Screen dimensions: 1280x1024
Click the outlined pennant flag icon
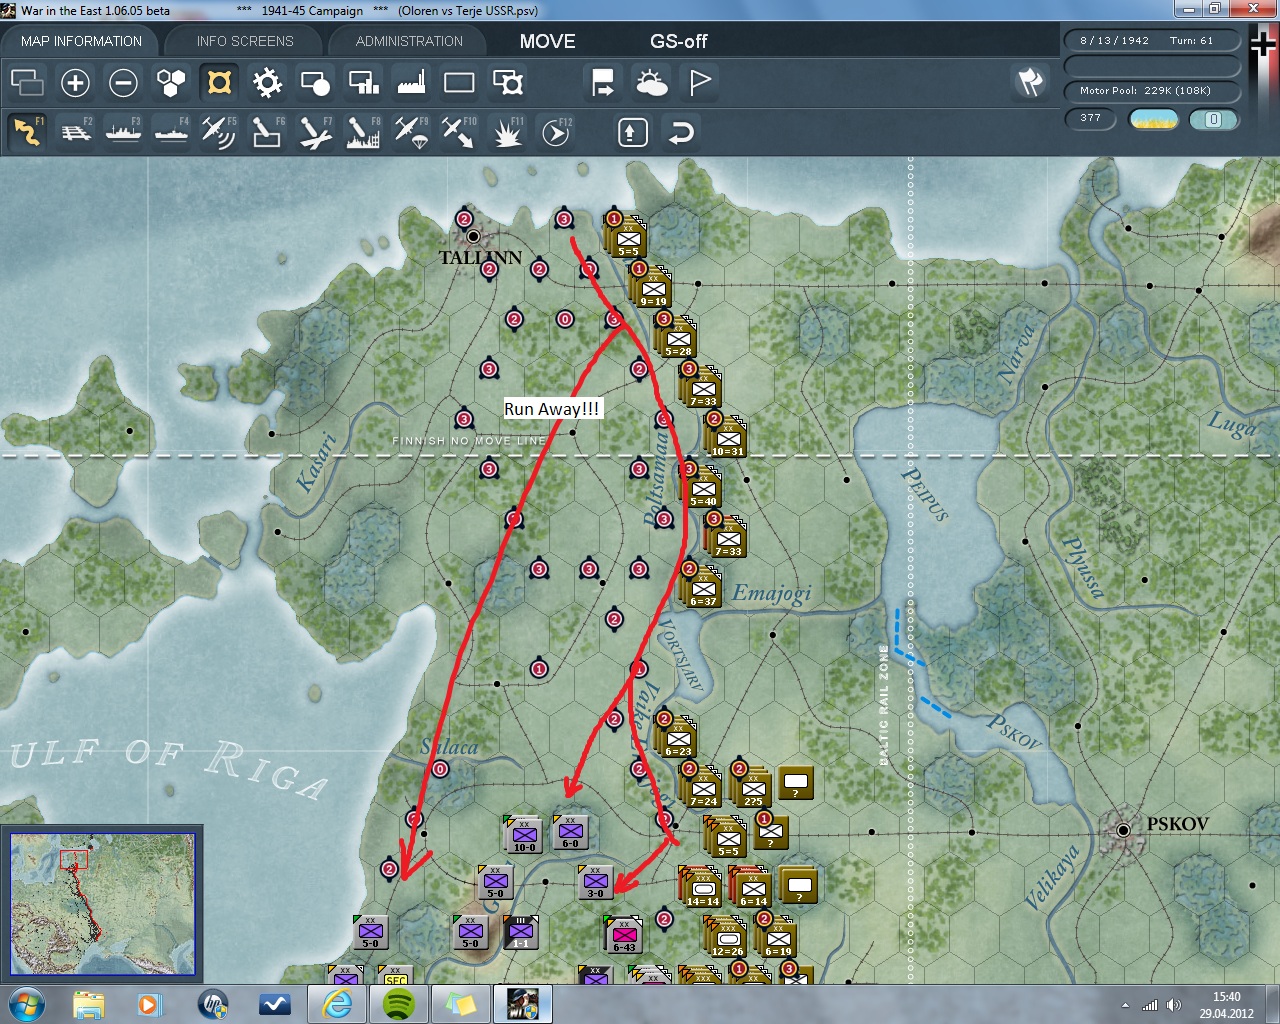coord(699,82)
